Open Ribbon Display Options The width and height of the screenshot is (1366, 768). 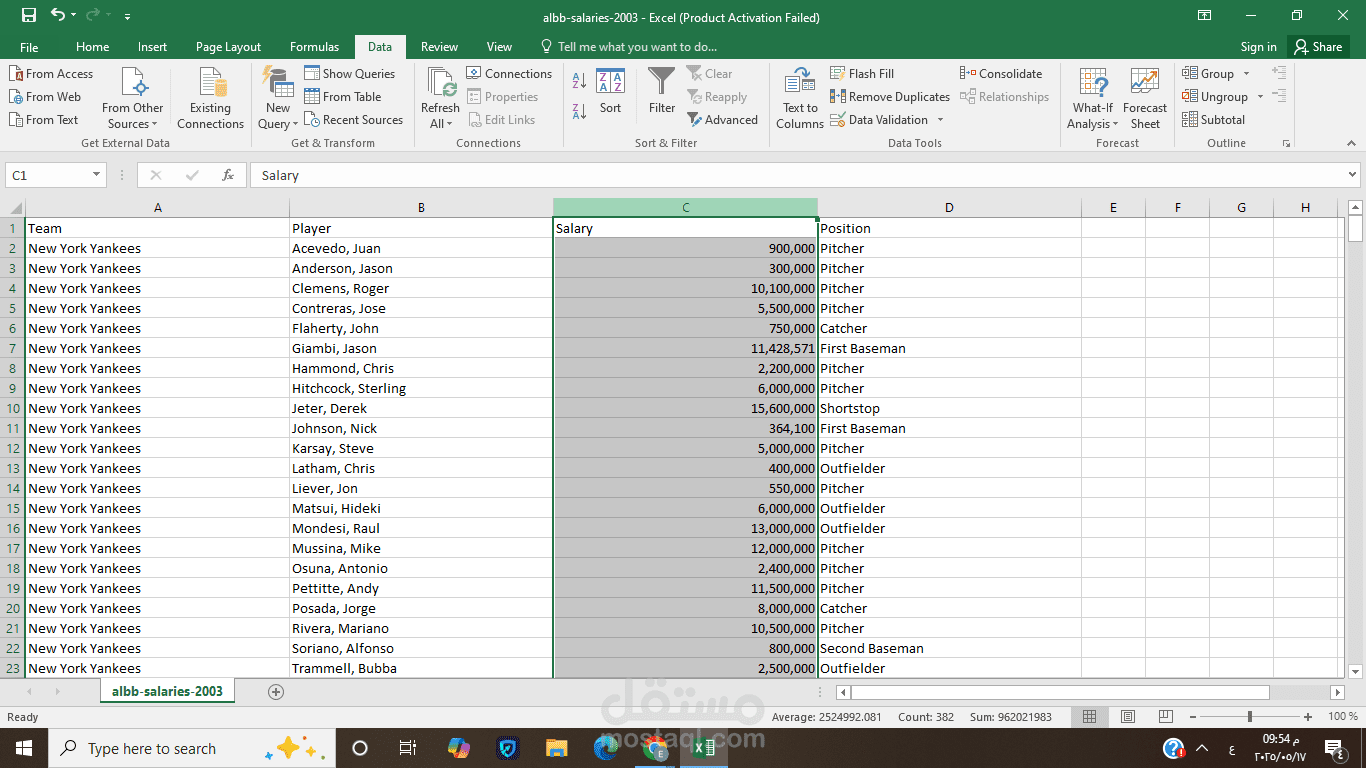(1205, 16)
